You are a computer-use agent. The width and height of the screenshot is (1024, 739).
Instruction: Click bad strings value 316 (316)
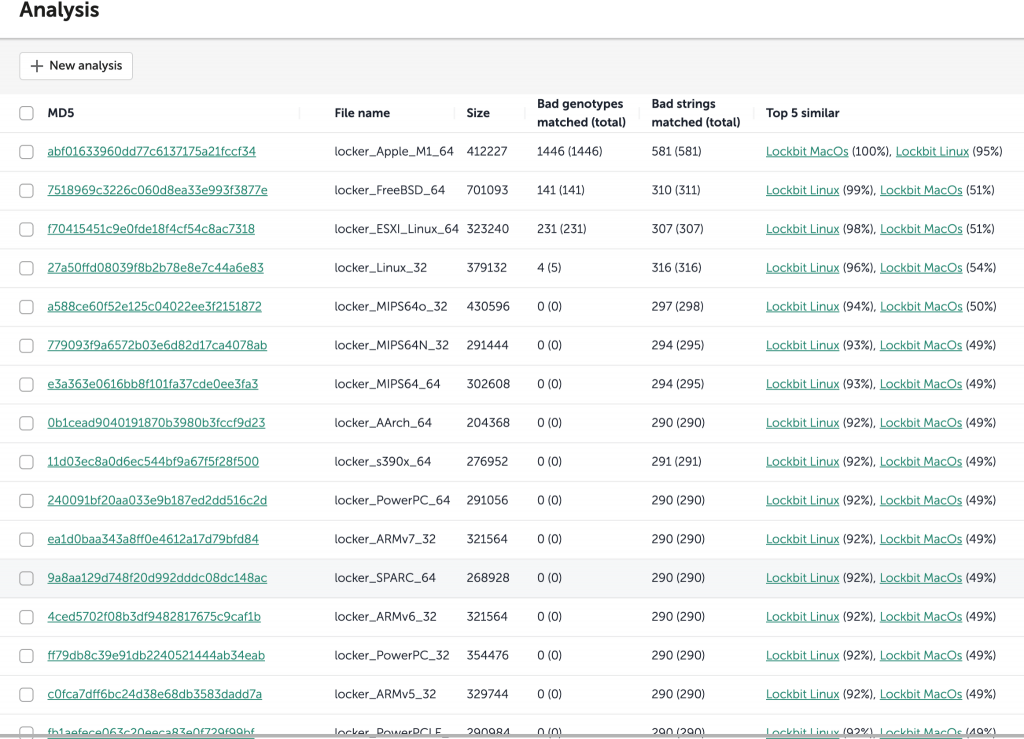677,268
